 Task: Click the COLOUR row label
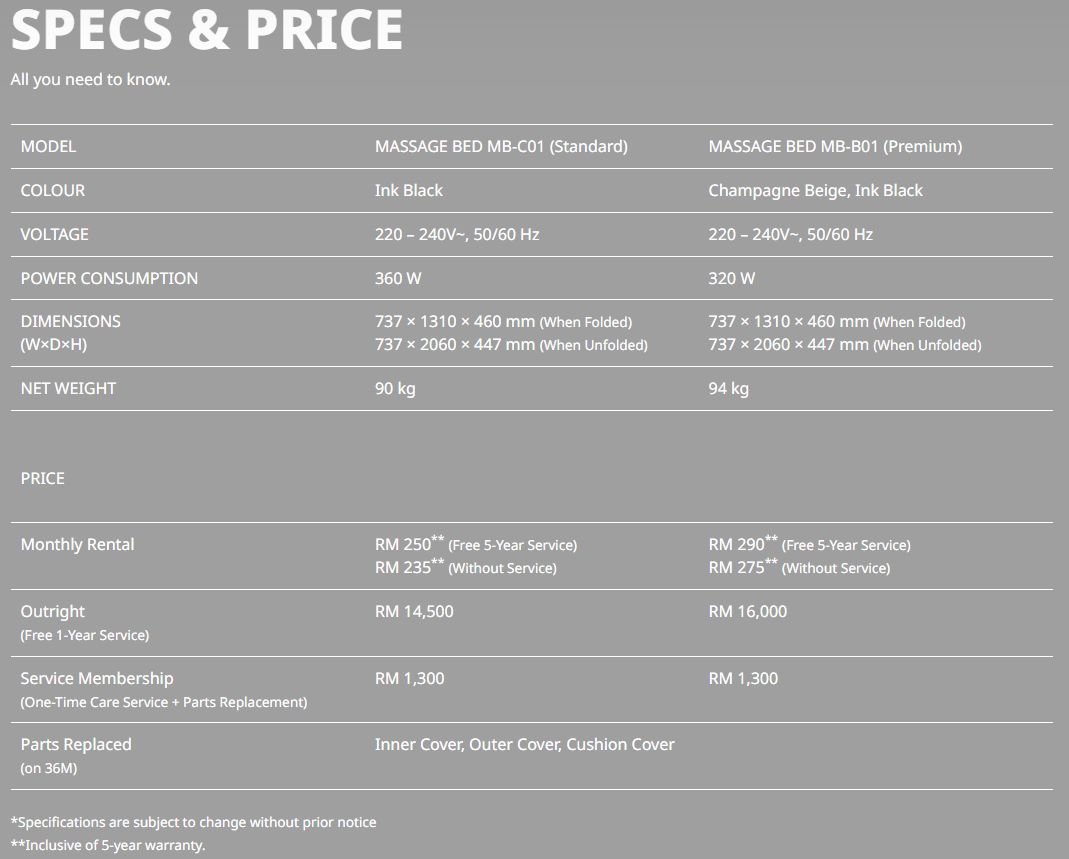pos(53,191)
